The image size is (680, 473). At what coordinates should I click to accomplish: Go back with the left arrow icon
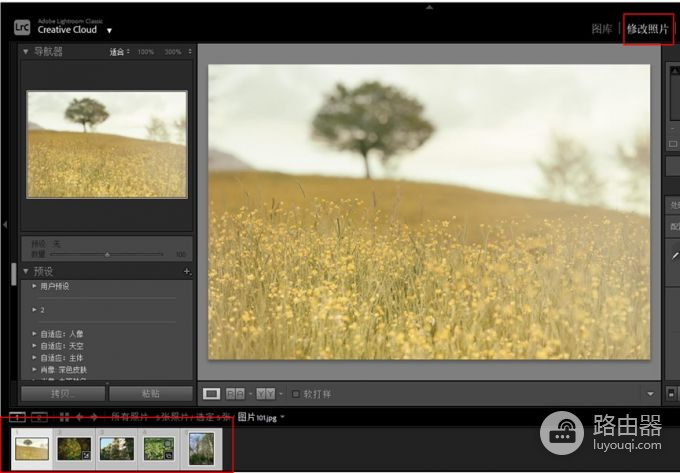[79, 417]
